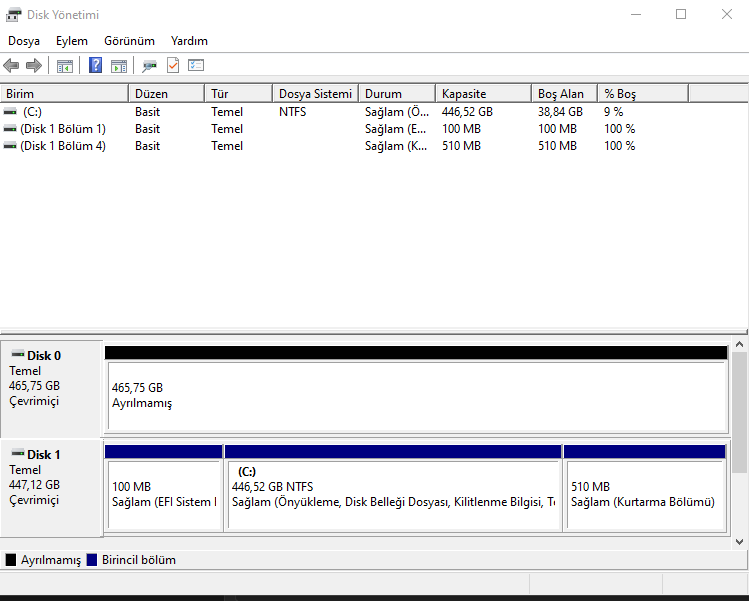Click the disk pane scroll up arrow
749x601 pixels.
pyautogui.click(x=739, y=344)
